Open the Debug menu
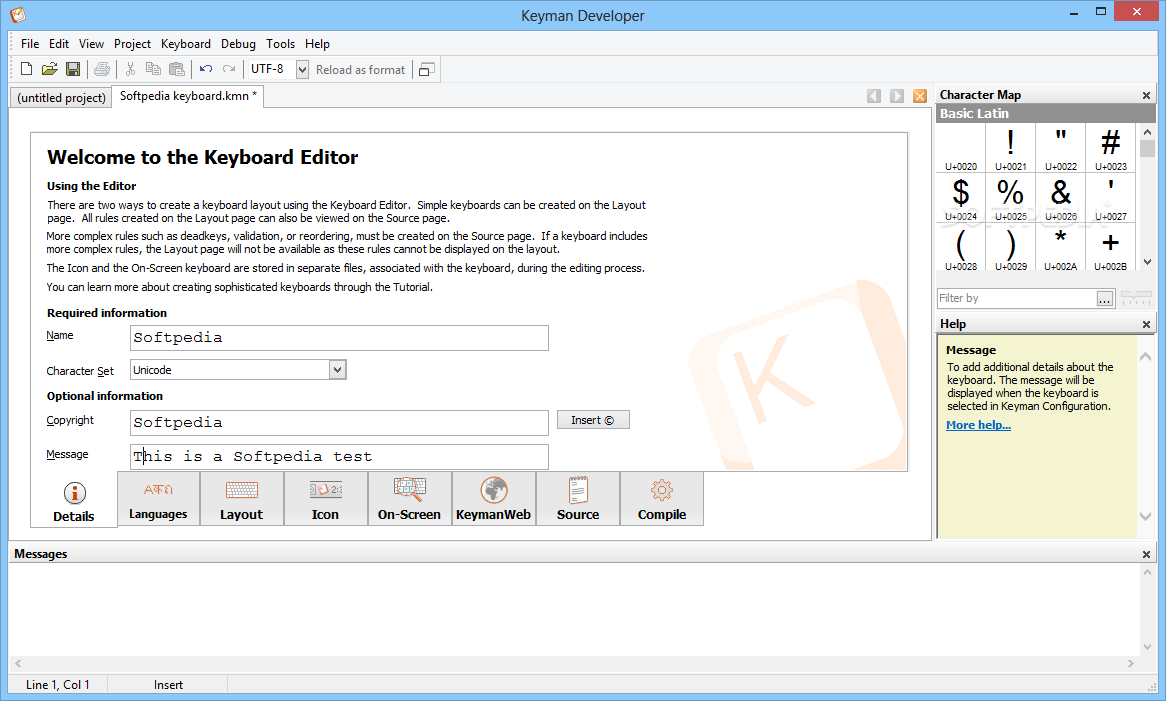The width and height of the screenshot is (1166, 701). point(238,44)
